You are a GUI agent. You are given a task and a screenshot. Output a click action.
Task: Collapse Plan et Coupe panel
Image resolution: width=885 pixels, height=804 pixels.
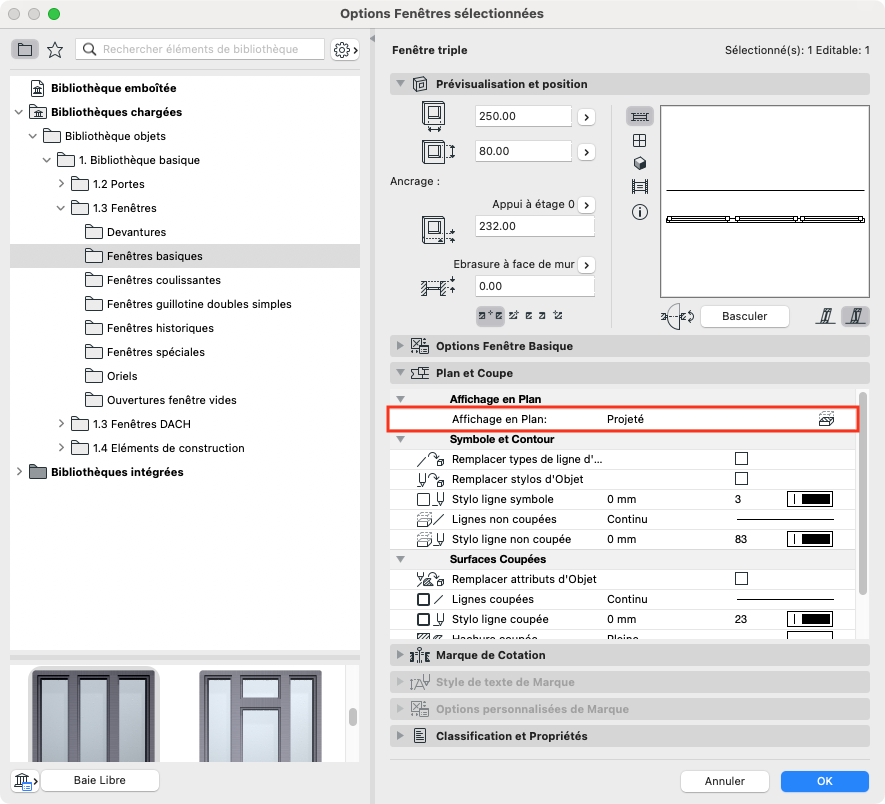click(x=400, y=373)
